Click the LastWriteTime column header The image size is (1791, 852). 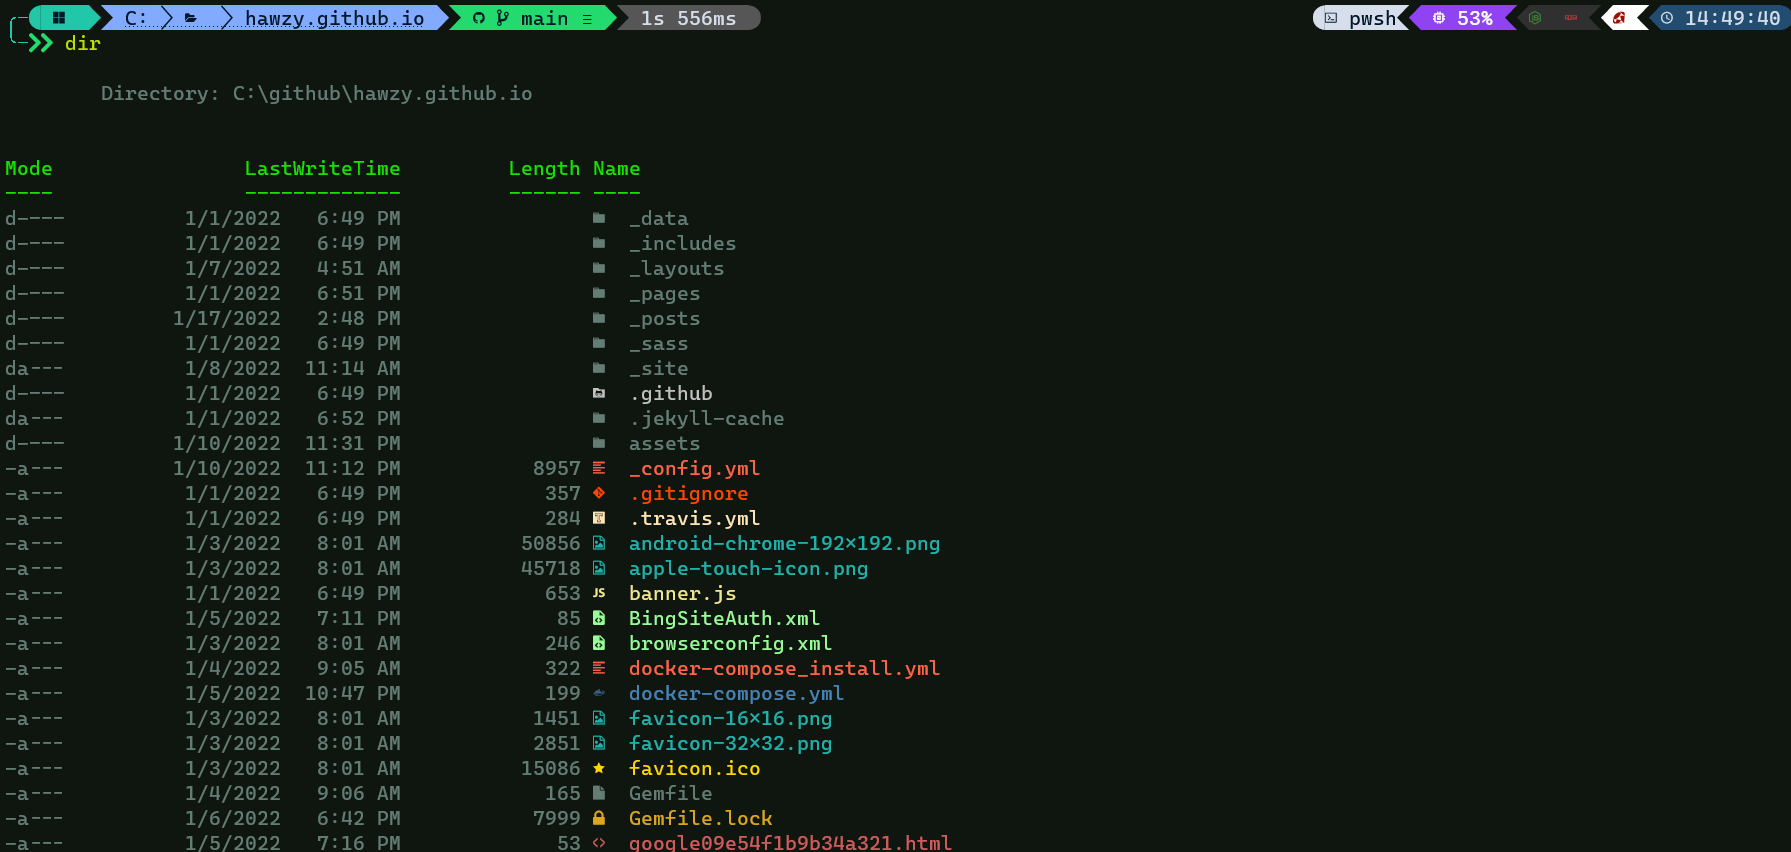click(x=322, y=168)
